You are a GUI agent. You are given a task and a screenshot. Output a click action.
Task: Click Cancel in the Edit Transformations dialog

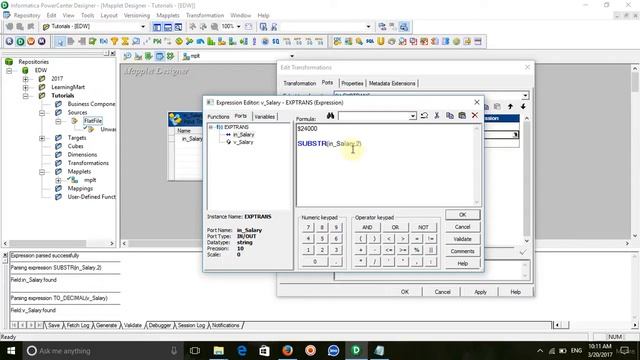coord(442,292)
